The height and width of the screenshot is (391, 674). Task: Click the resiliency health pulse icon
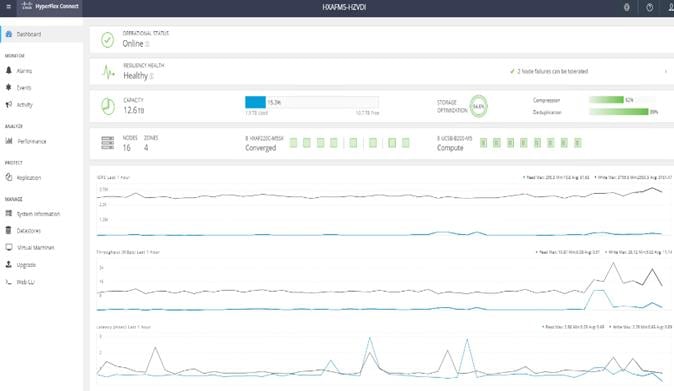108,72
